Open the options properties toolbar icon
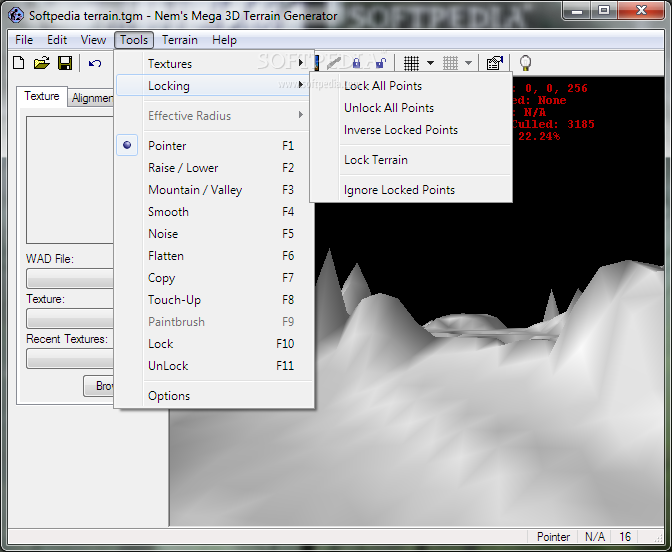The image size is (672, 552). 495,63
